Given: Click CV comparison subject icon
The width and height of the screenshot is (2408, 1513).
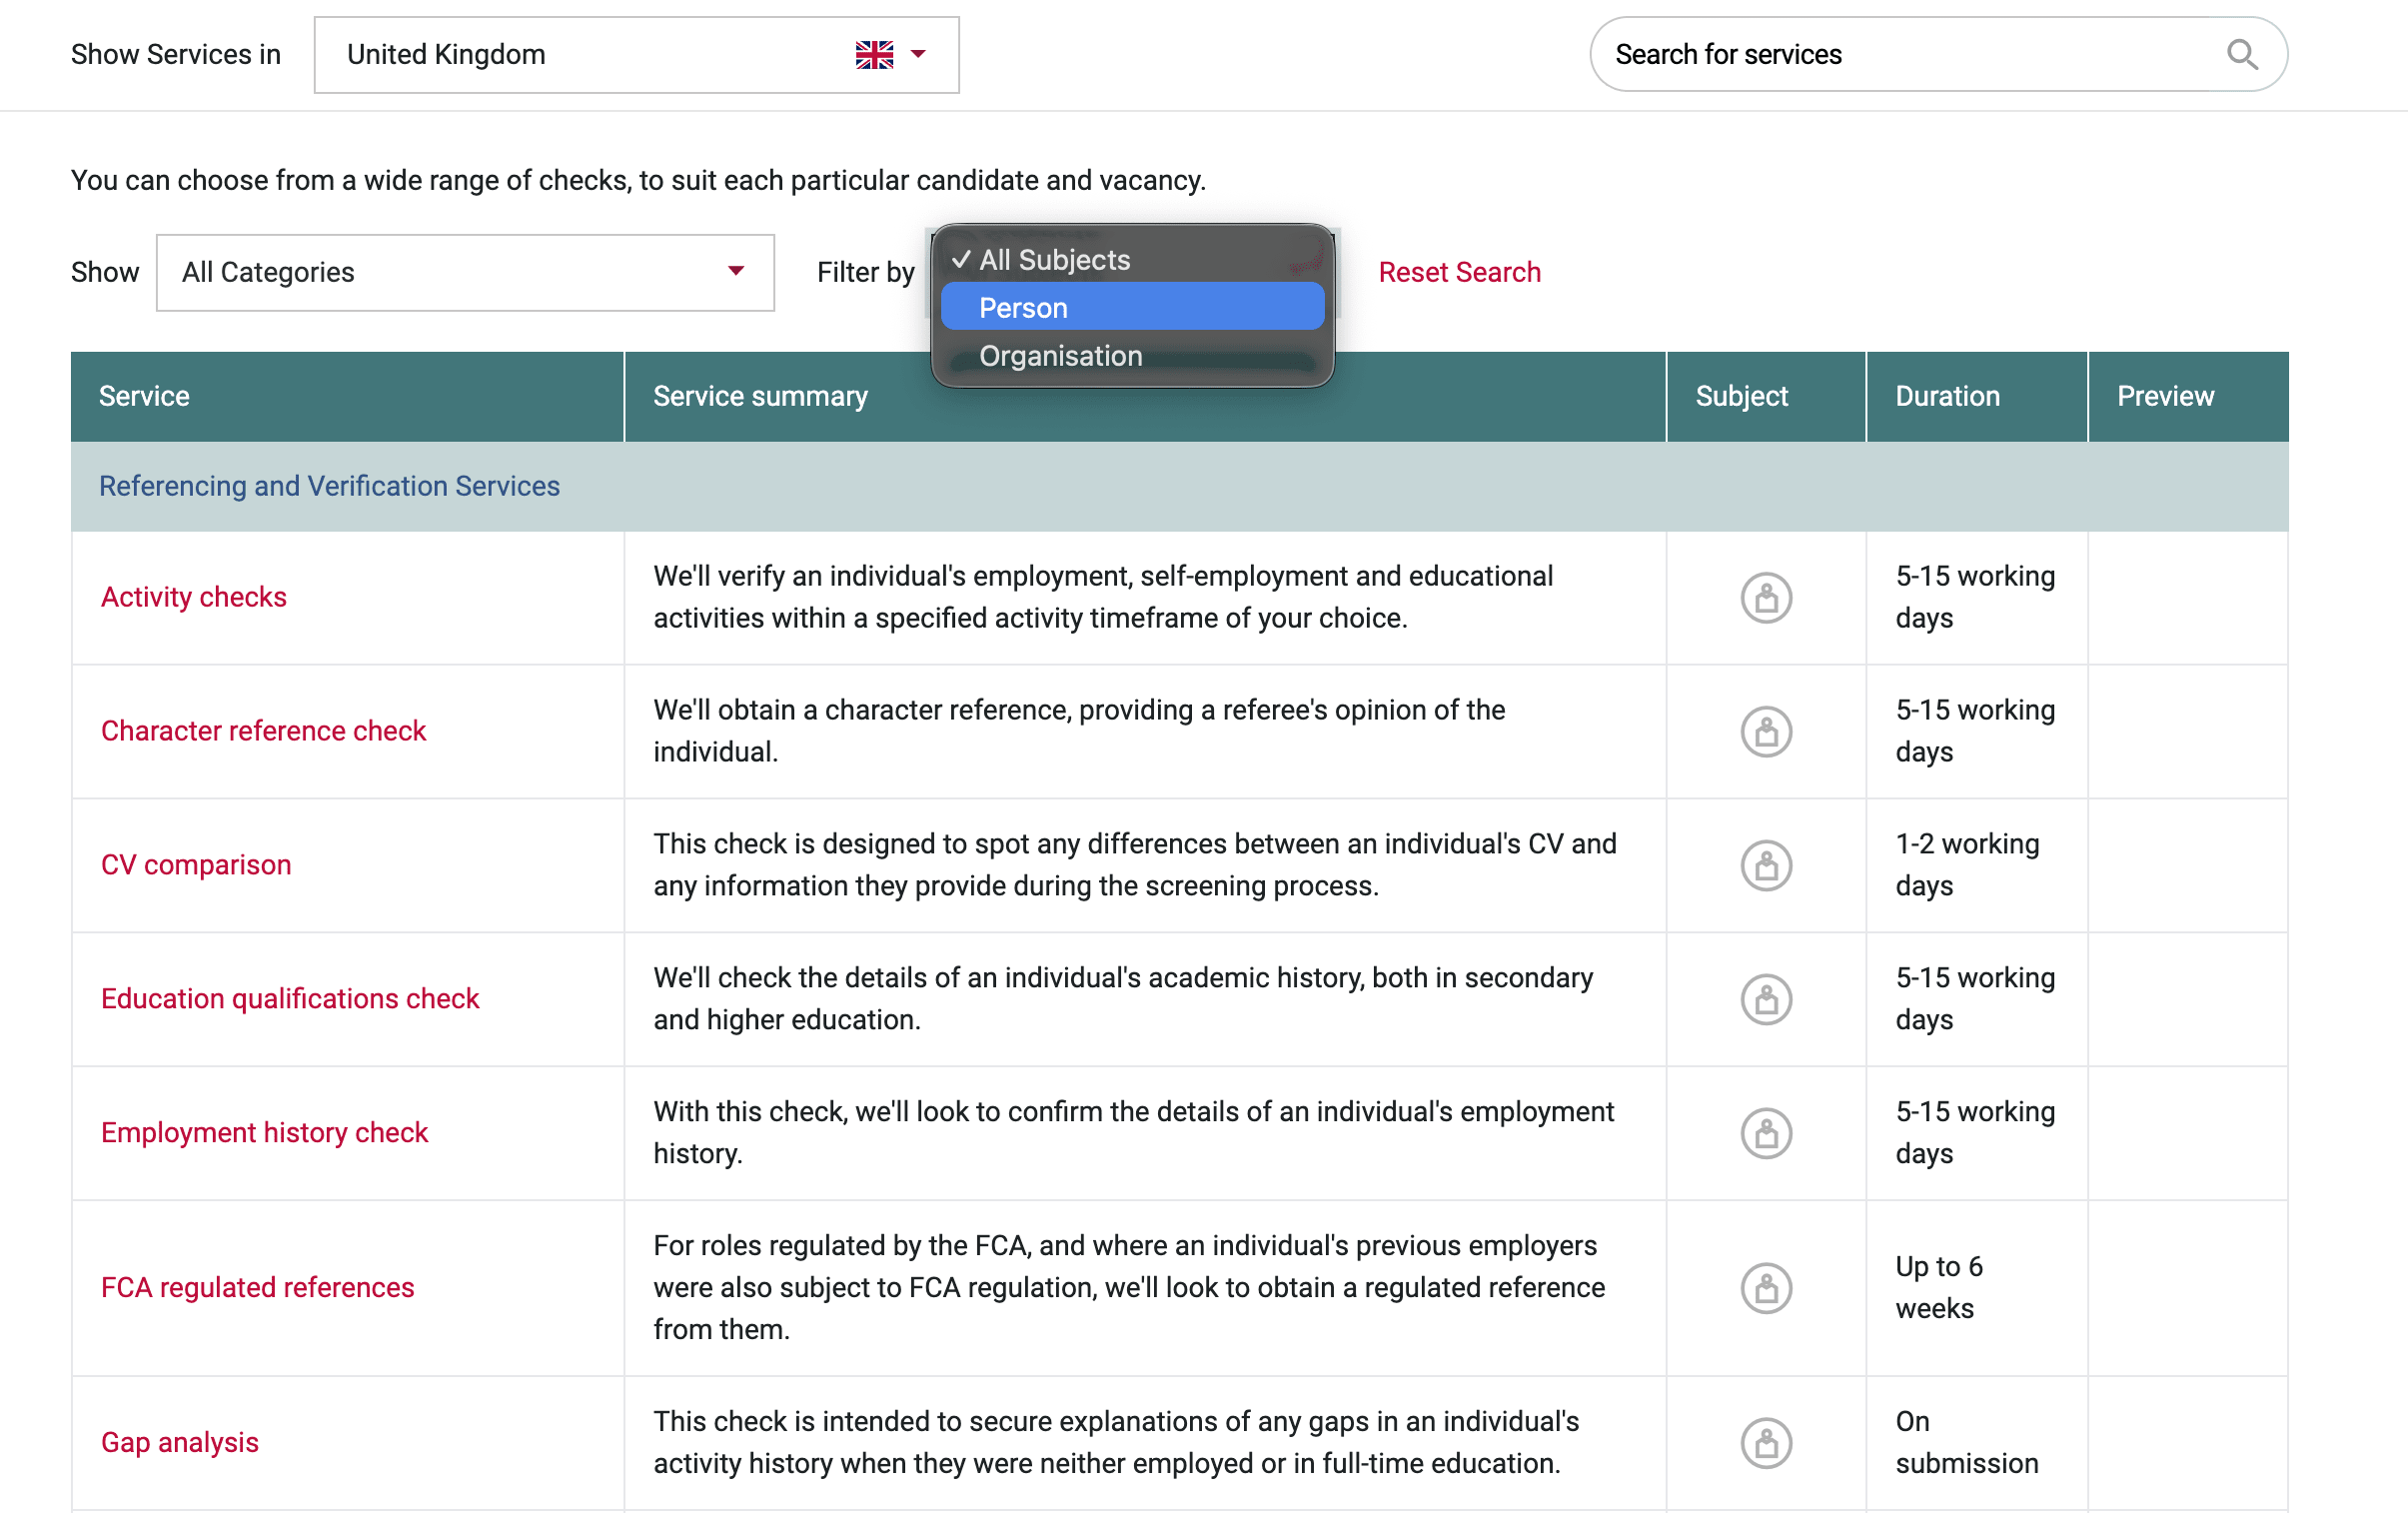Looking at the screenshot, I should tap(1766, 866).
